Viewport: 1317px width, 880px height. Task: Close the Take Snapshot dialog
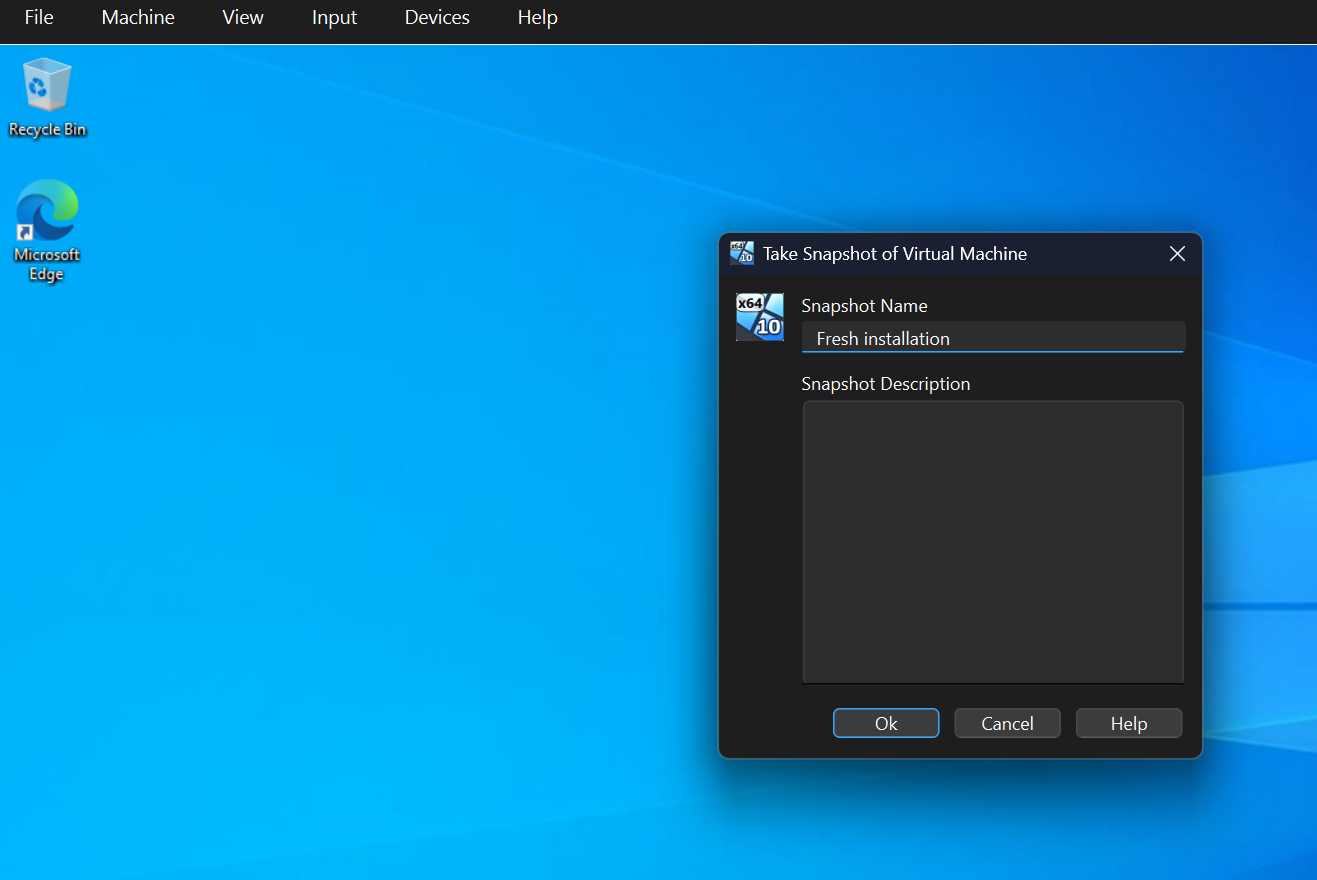pos(1177,254)
